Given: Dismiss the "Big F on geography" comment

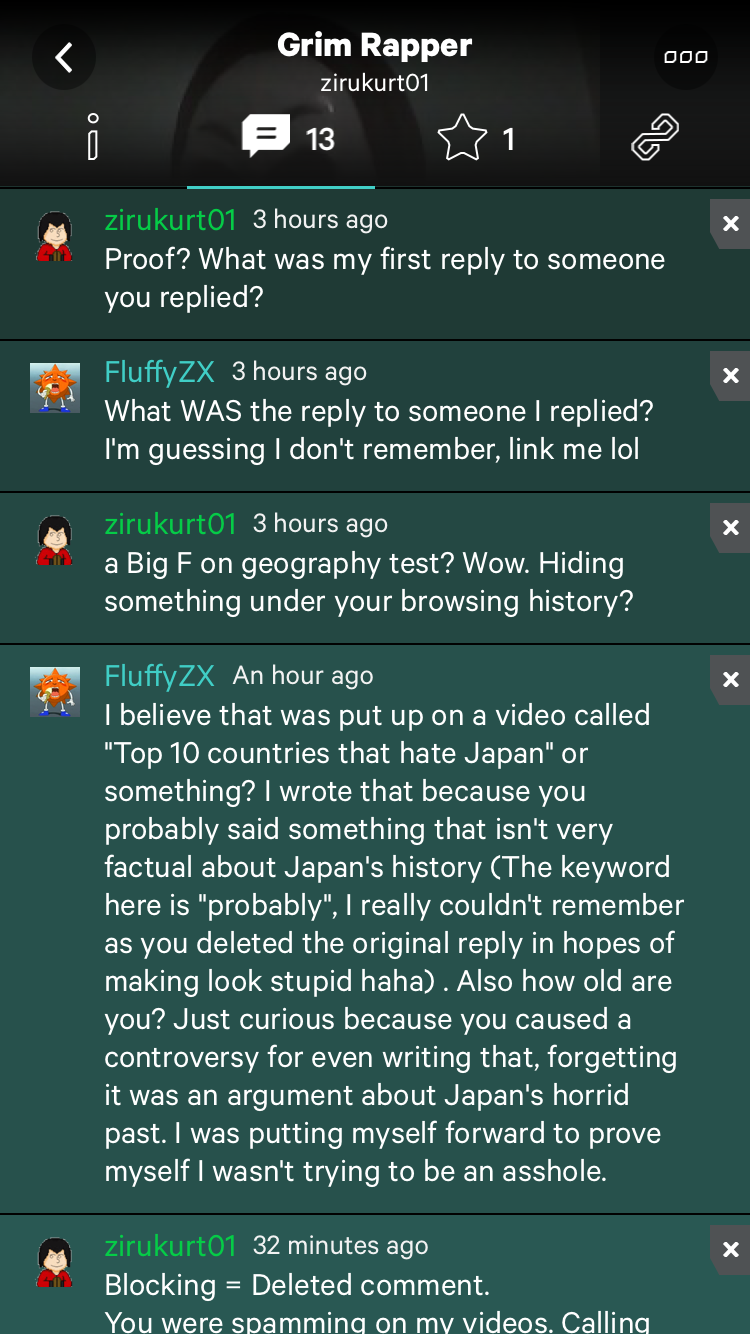Looking at the screenshot, I should [x=730, y=528].
